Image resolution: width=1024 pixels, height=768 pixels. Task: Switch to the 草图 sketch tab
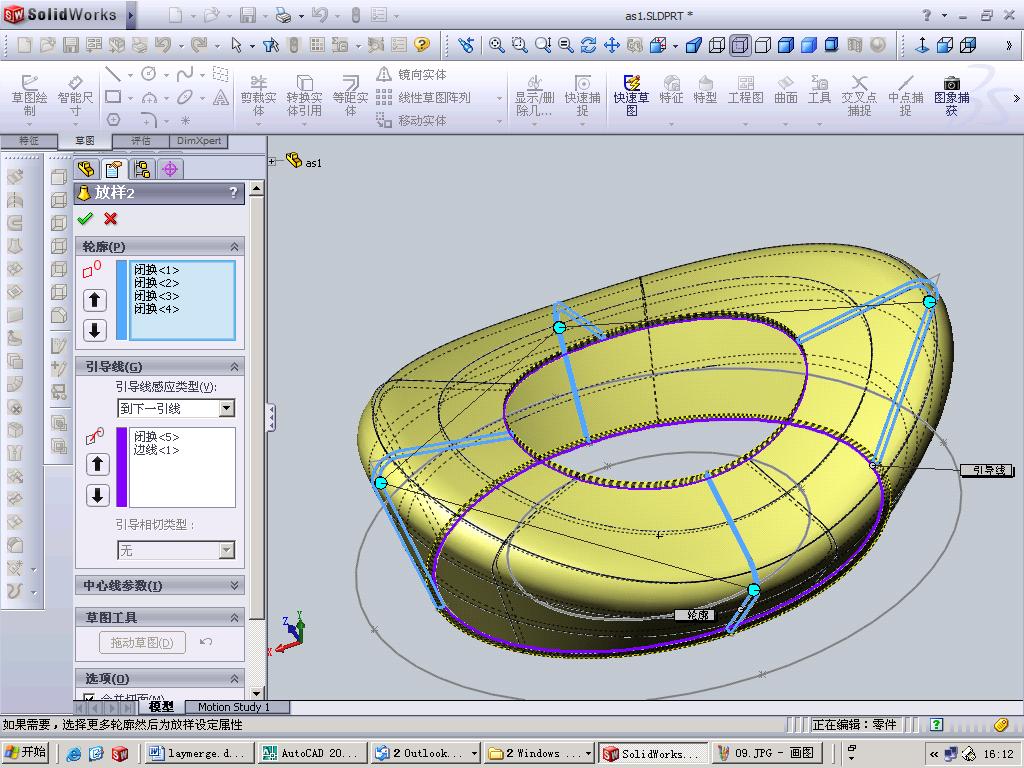[85, 141]
